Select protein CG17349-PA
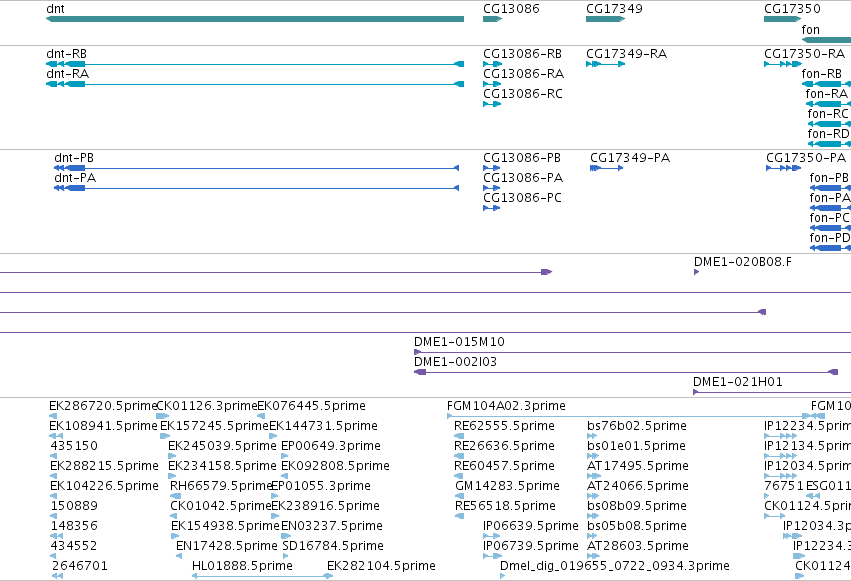Viewport: 851px width, 581px height. pyautogui.click(x=607, y=168)
